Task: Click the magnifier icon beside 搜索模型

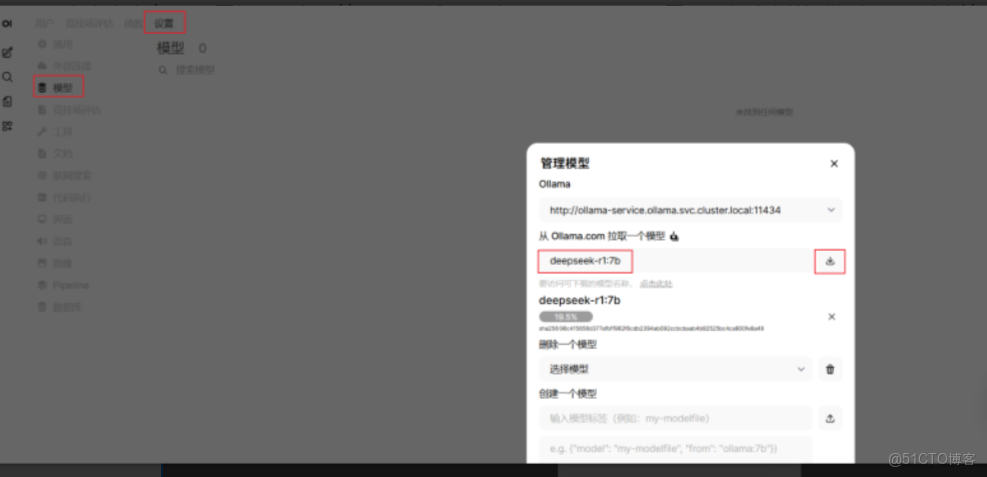Action: [163, 70]
